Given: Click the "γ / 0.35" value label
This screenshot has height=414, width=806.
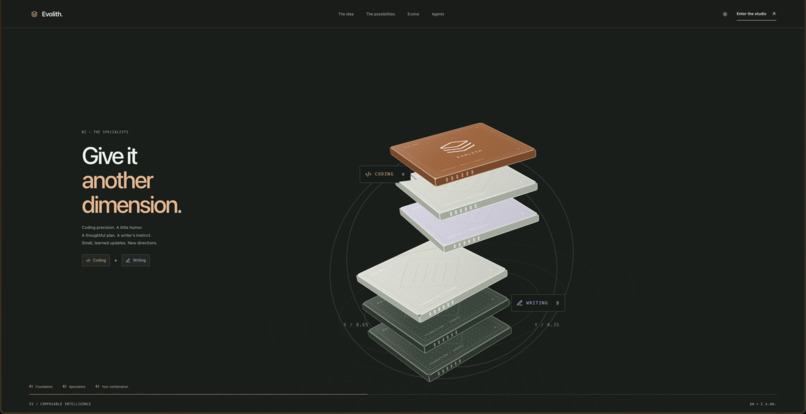Looking at the screenshot, I should 546,325.
